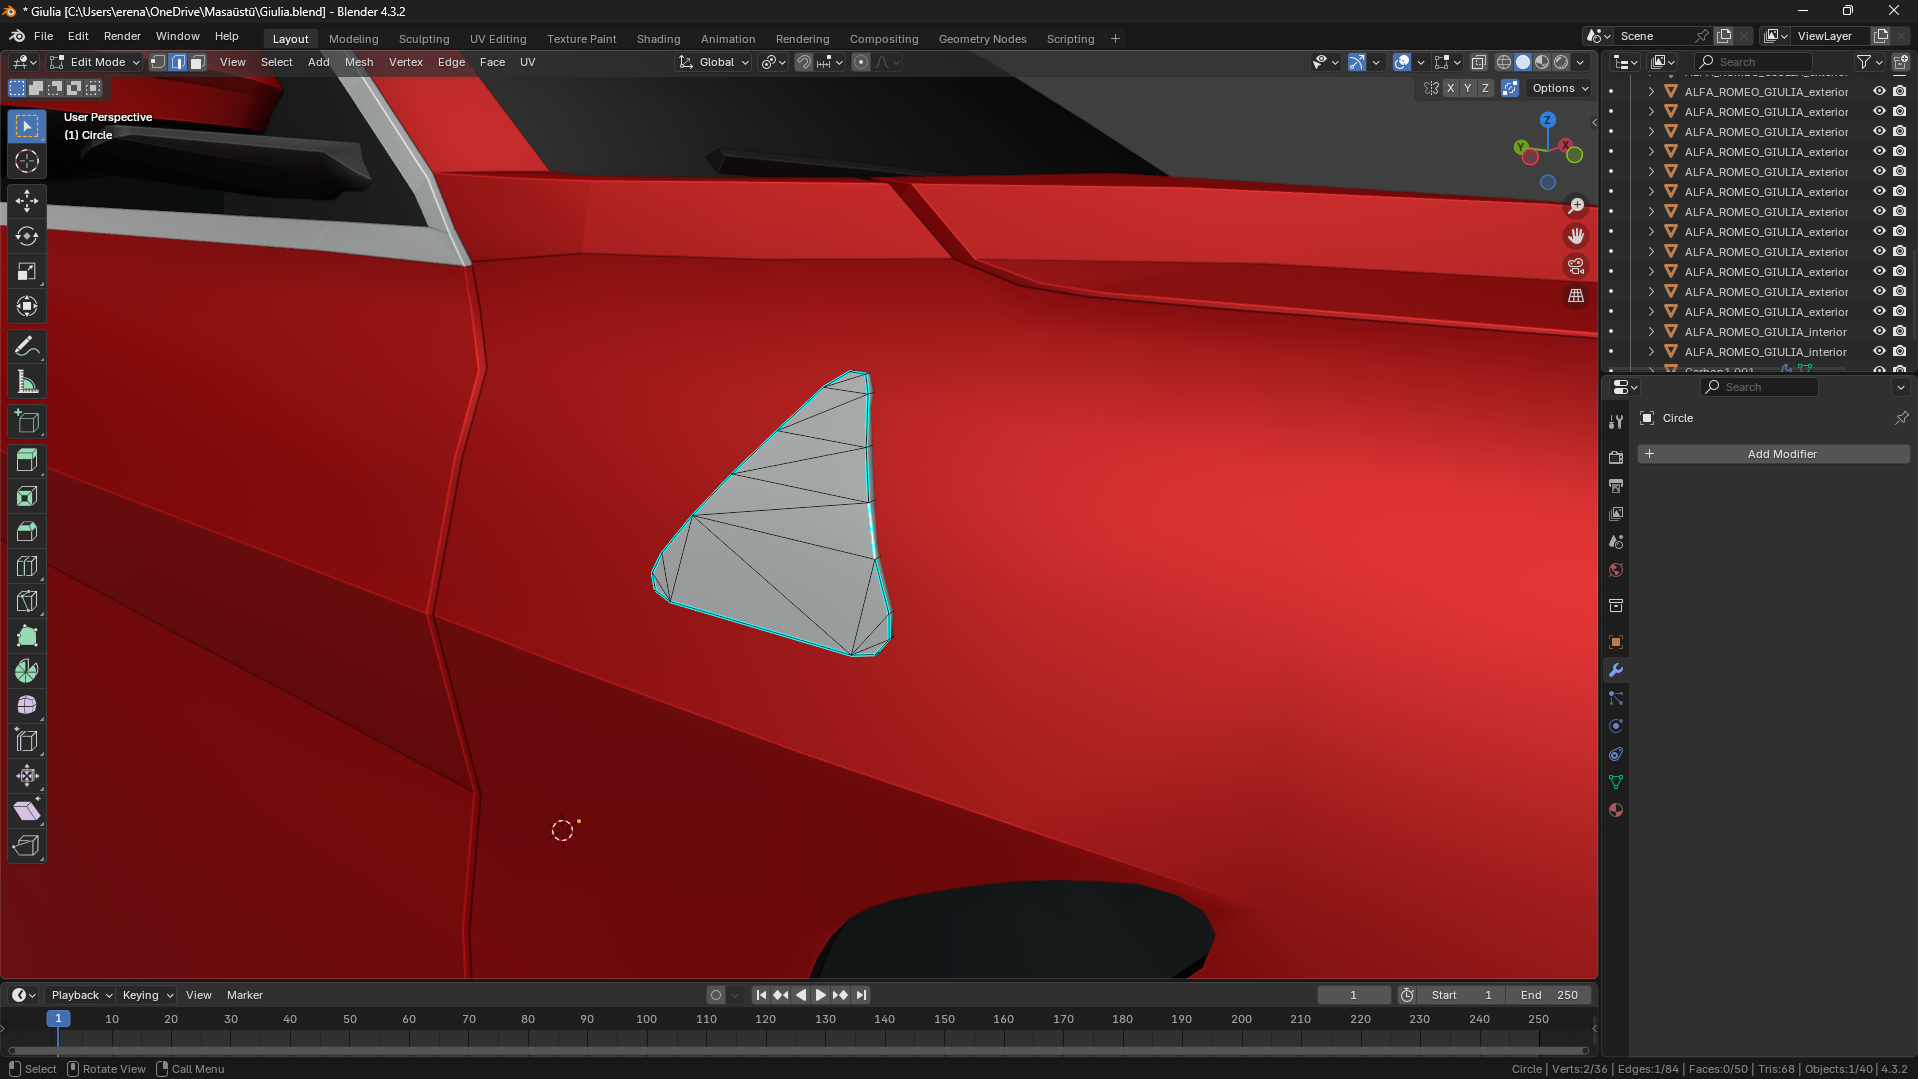Viewport: 1918px width, 1079px height.
Task: Toggle camera view in the viewport
Action: click(x=1576, y=266)
